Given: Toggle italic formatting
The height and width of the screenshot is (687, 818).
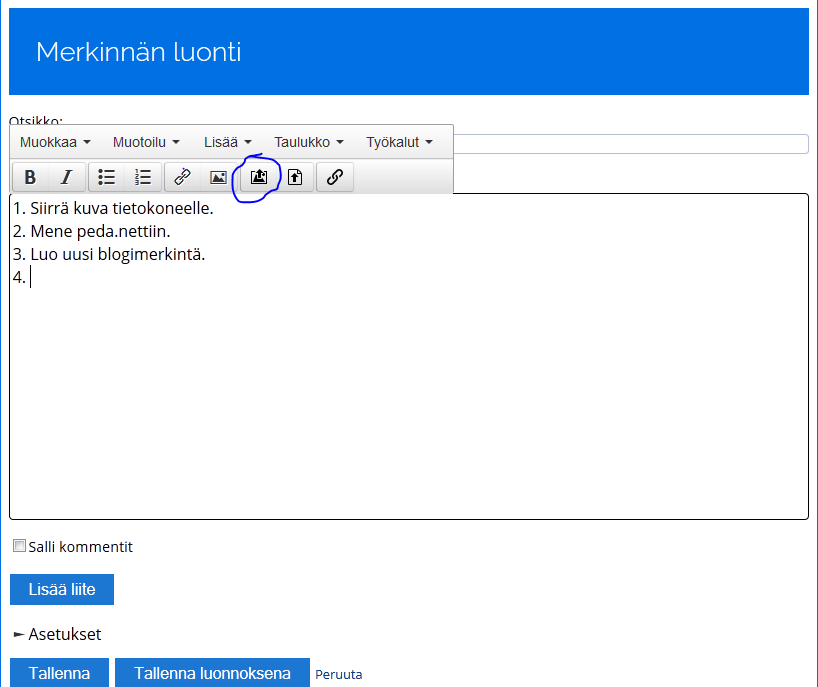Looking at the screenshot, I should (x=66, y=177).
